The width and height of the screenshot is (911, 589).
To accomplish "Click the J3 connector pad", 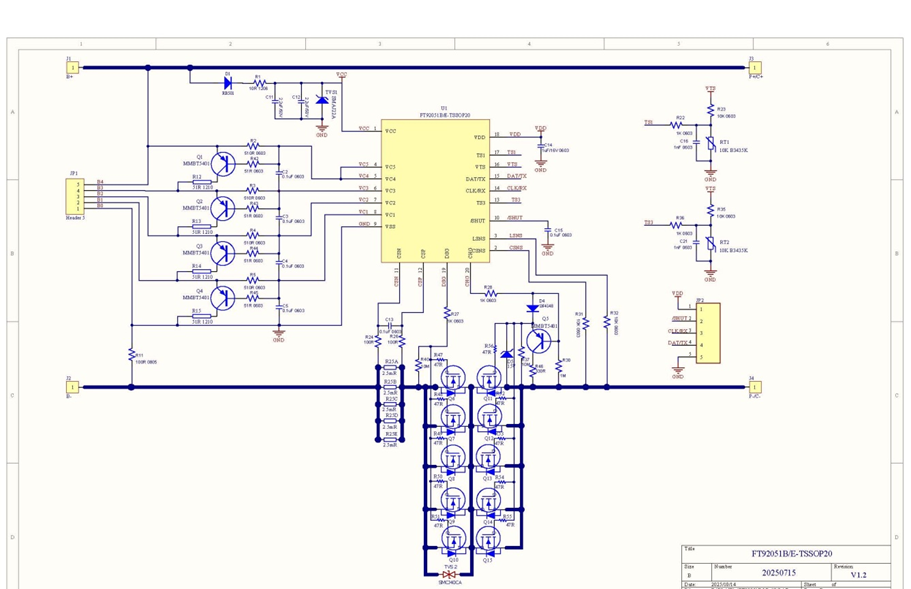I will pos(755,67).
